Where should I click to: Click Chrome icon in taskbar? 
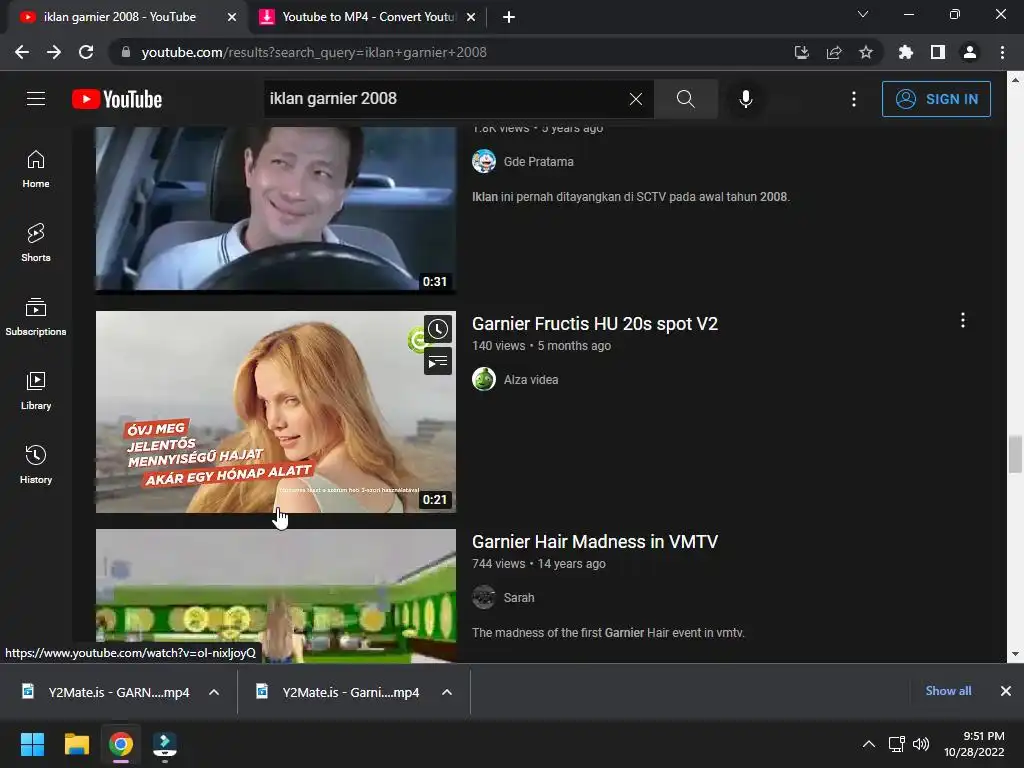pos(121,744)
